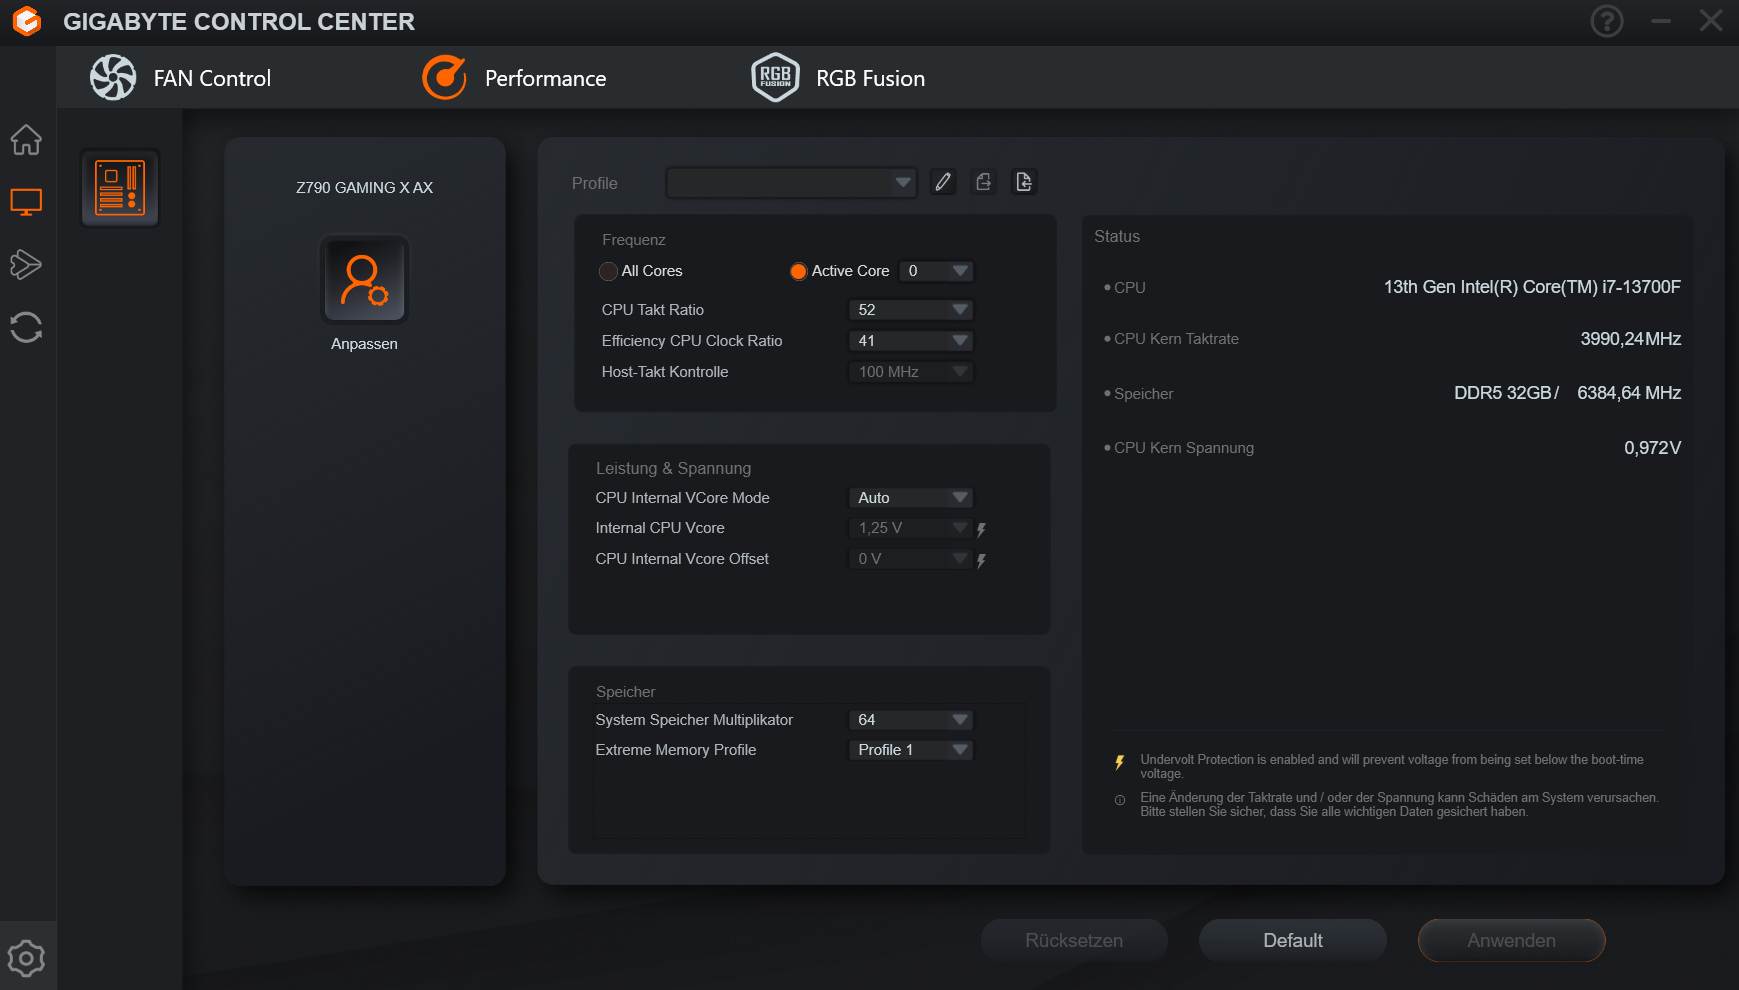Select the monitor icon in the sidebar
This screenshot has width=1739, height=990.
26,202
